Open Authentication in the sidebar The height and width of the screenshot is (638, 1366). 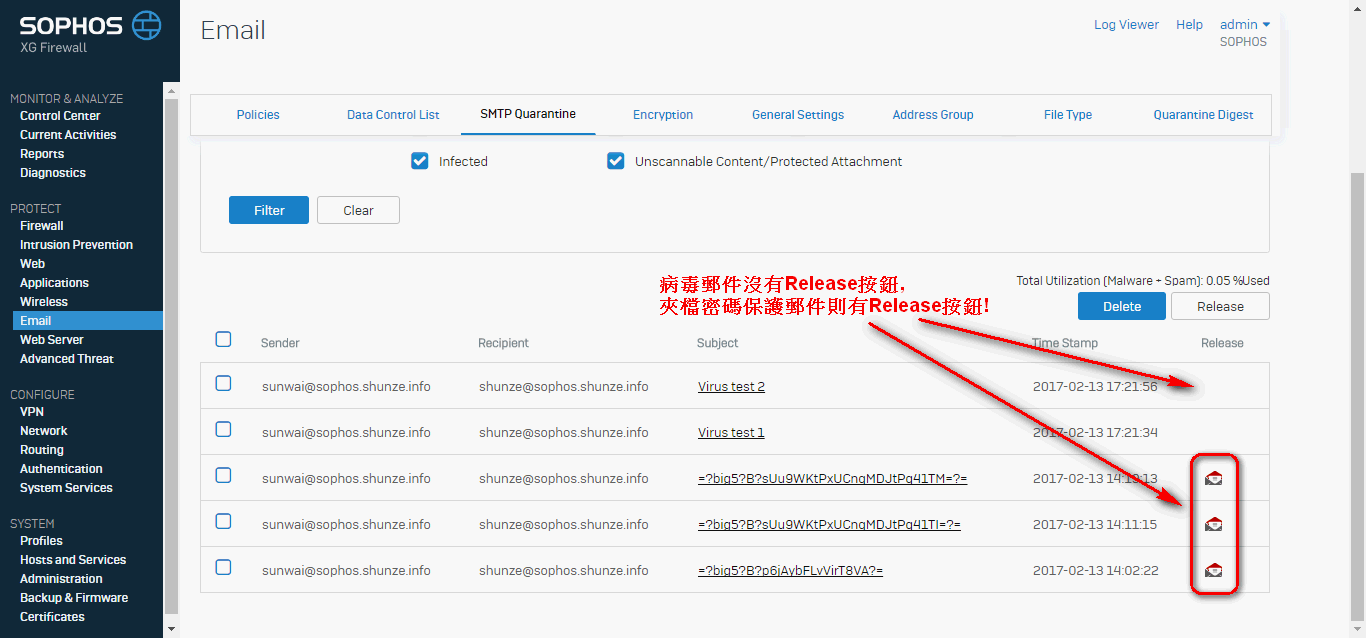(61, 469)
